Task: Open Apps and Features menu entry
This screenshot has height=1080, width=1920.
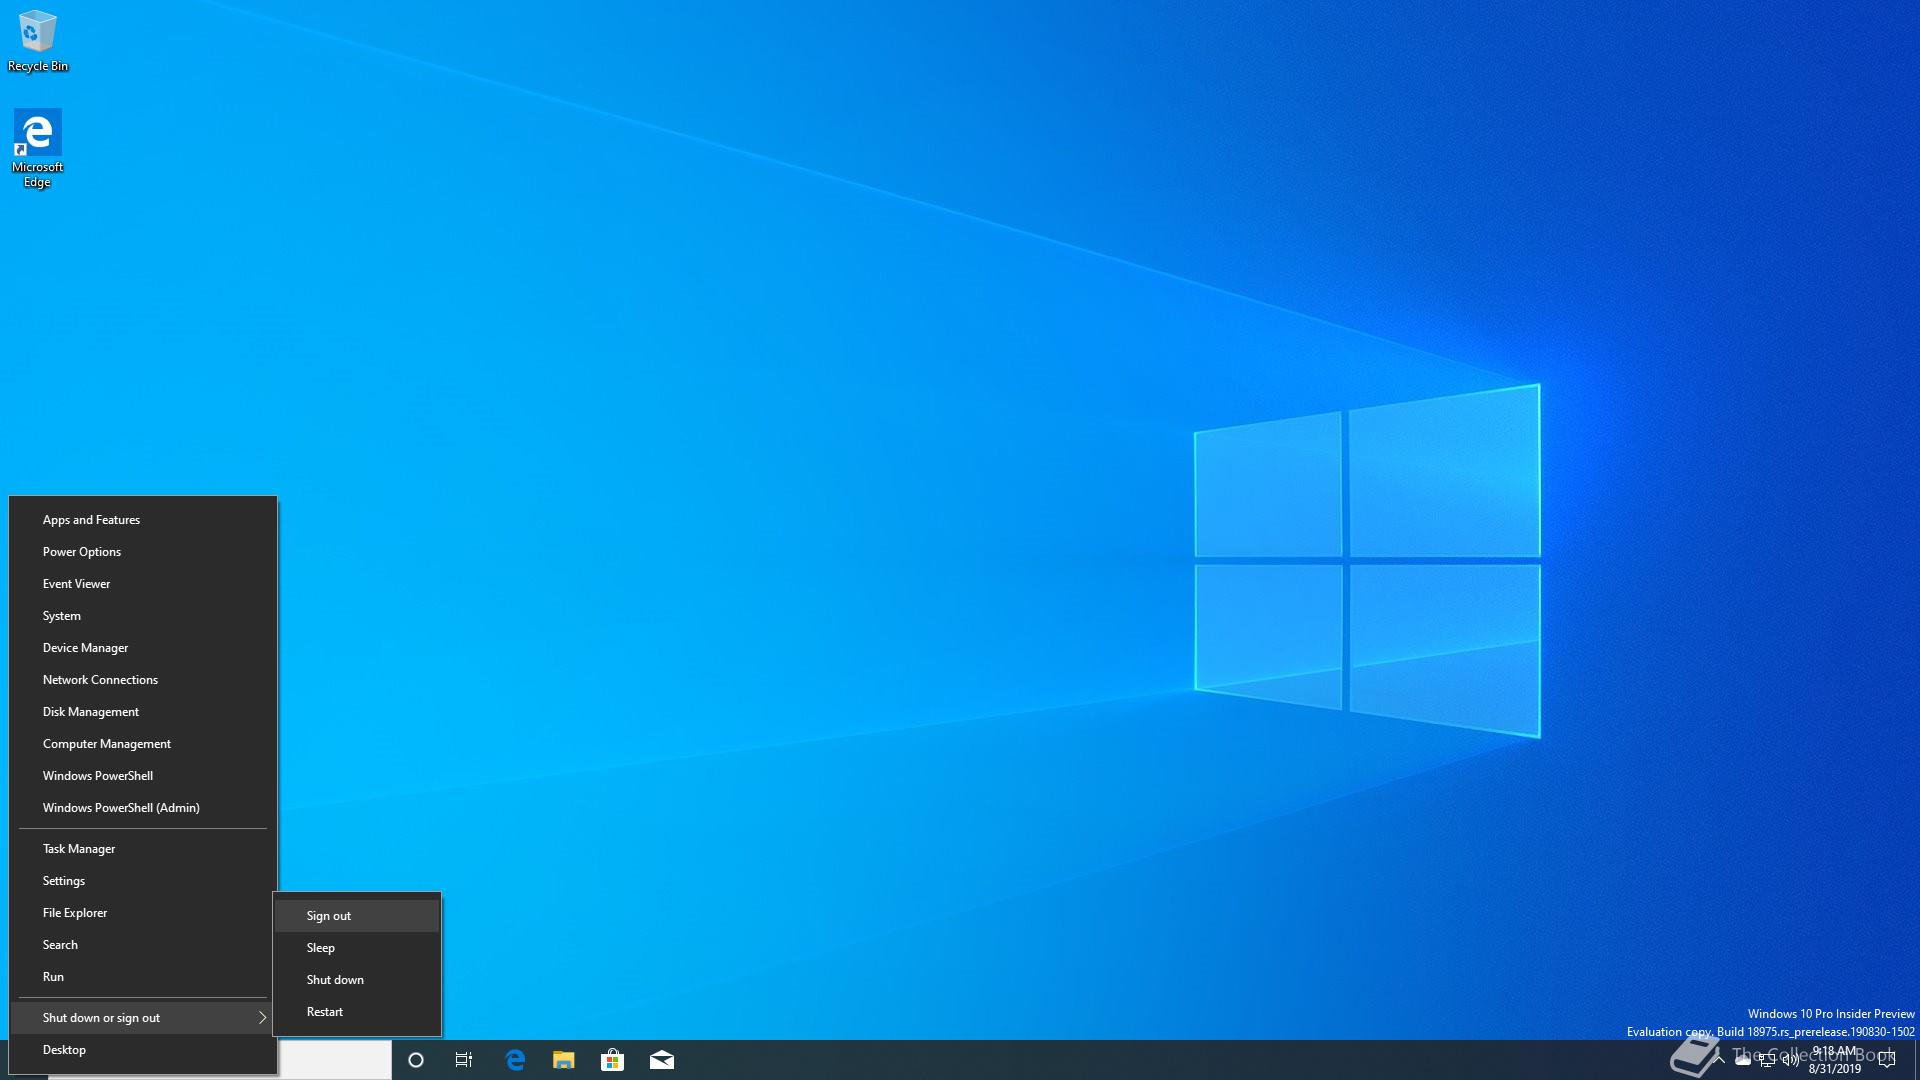Action: (x=143, y=520)
